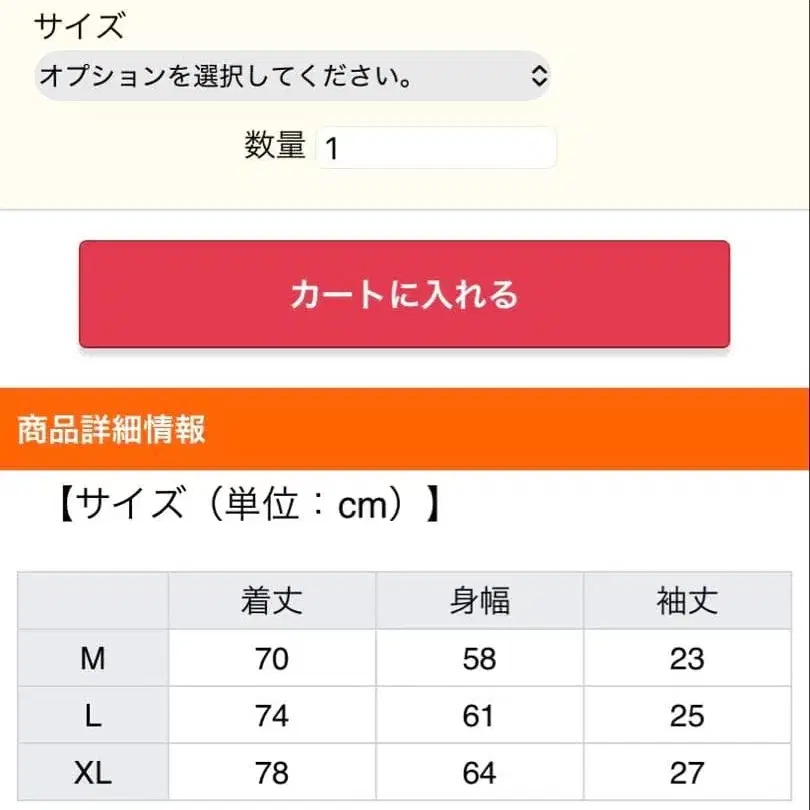Click the XL size row label

93,773
